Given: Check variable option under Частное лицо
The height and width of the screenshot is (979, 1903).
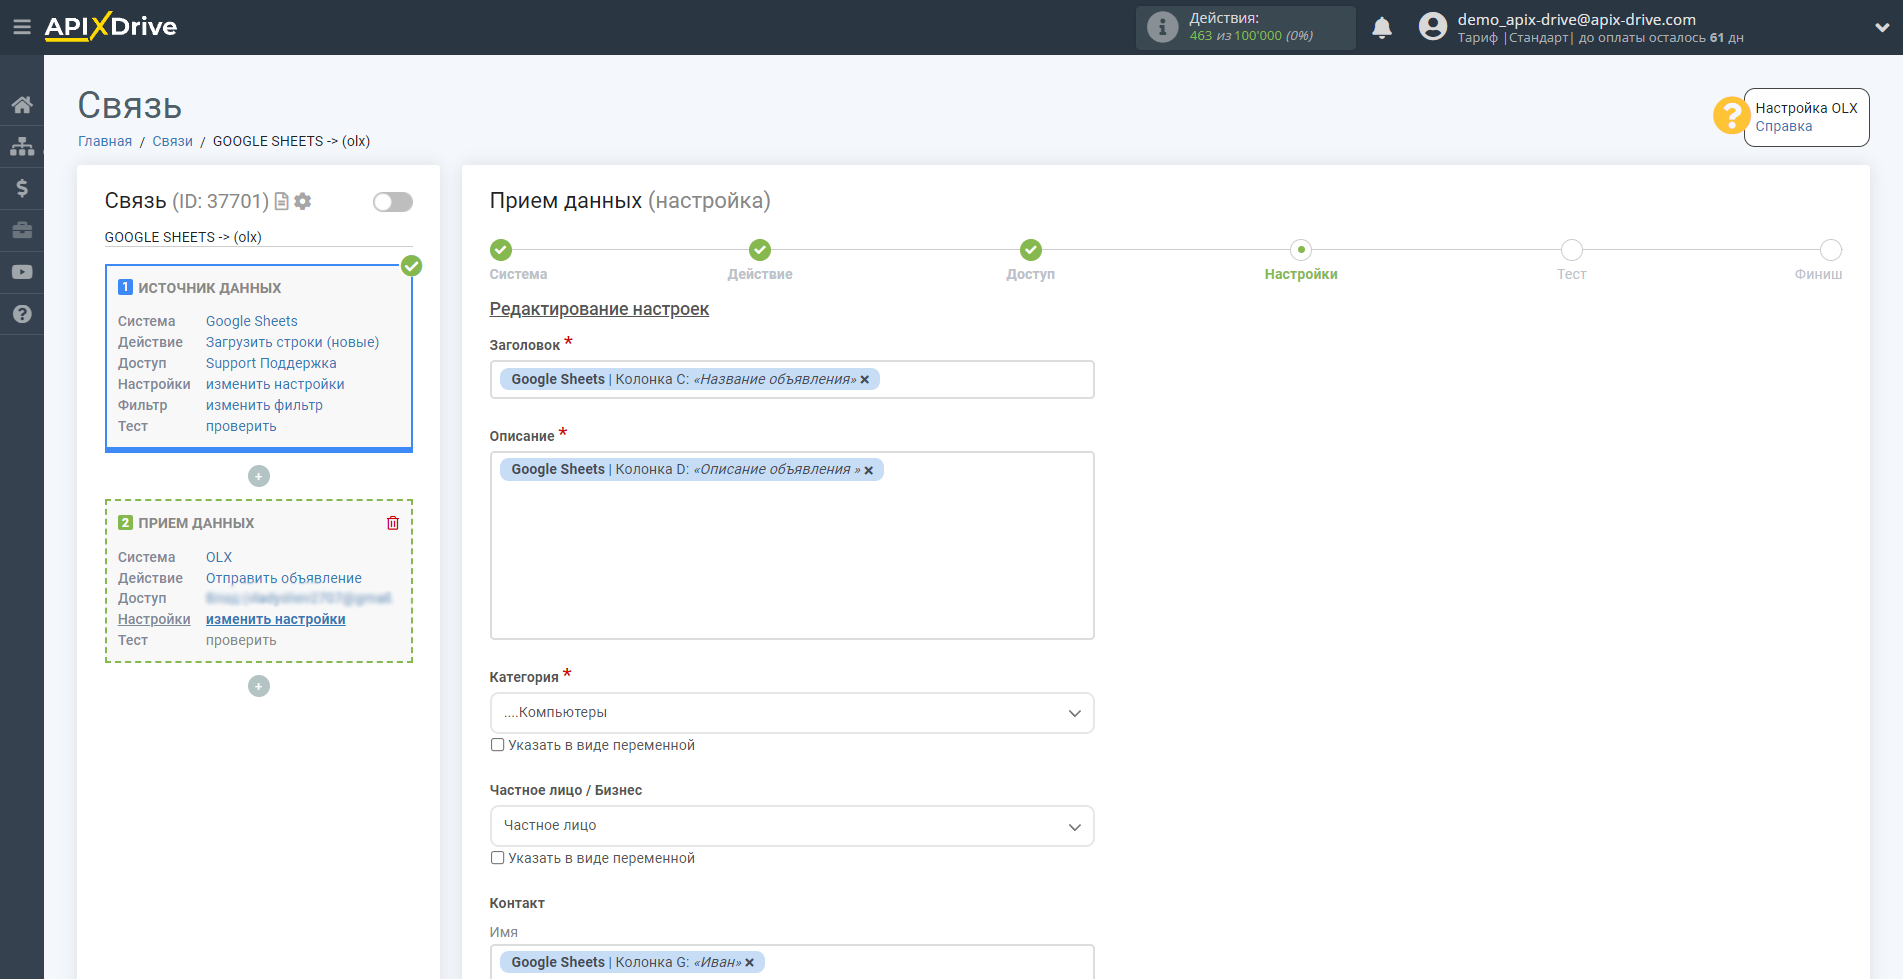Looking at the screenshot, I should (x=497, y=858).
